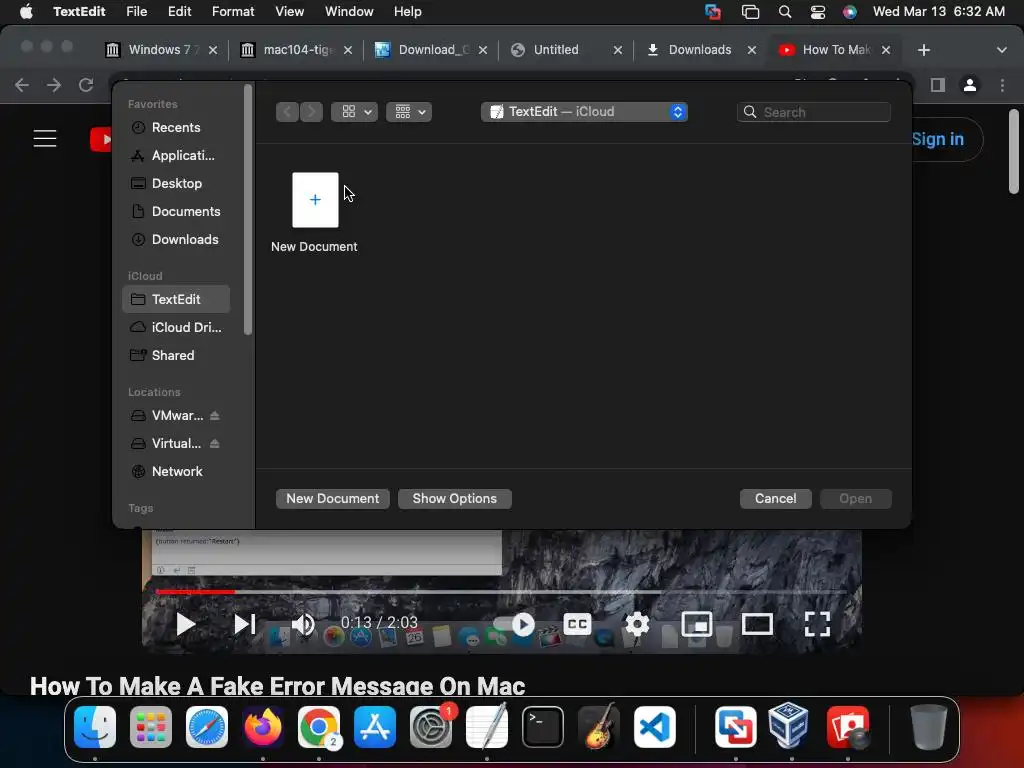Switch to the Downloads browser tab
1024x768 pixels.
tap(701, 50)
